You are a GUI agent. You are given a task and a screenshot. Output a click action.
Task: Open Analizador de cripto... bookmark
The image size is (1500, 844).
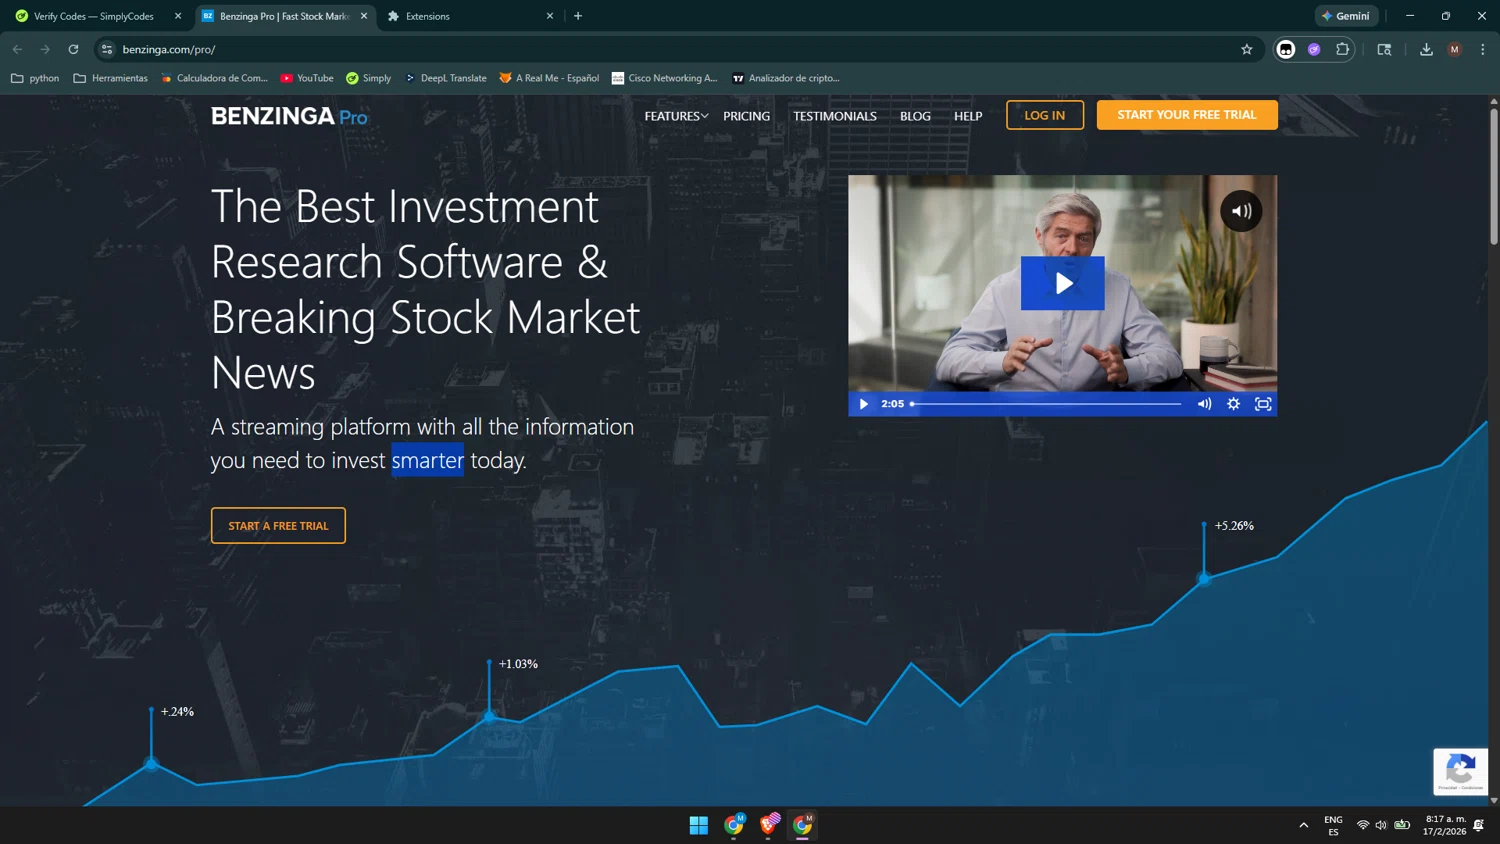(x=785, y=78)
